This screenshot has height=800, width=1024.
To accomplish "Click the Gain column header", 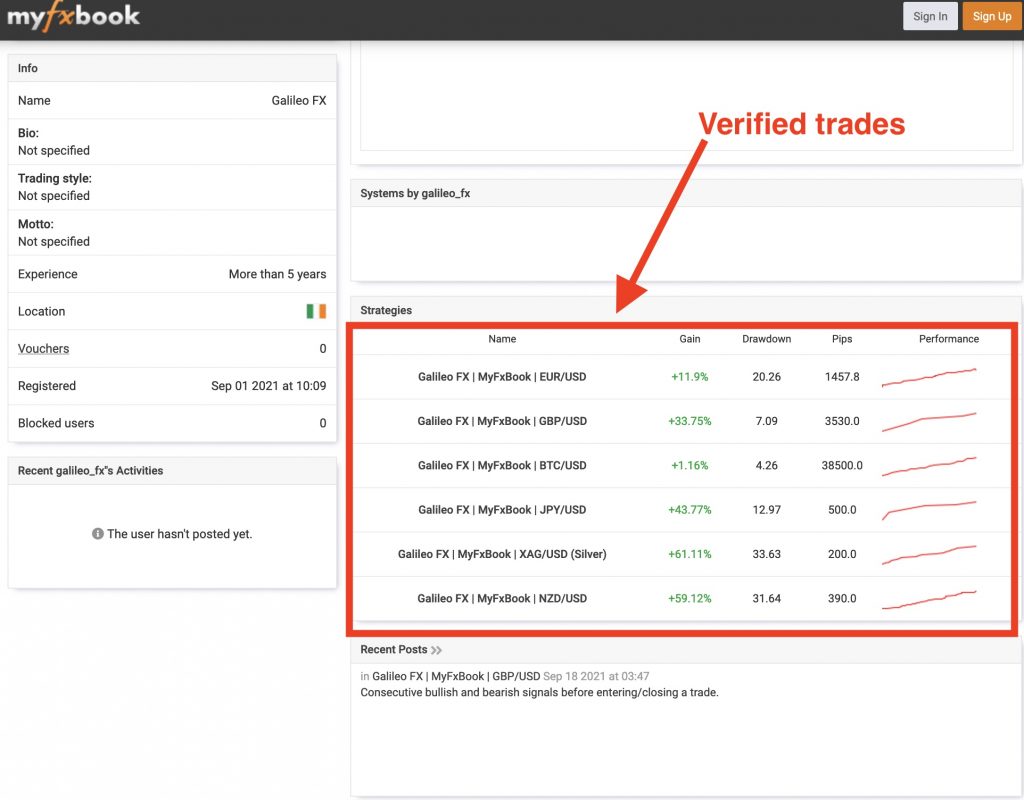I will [690, 339].
